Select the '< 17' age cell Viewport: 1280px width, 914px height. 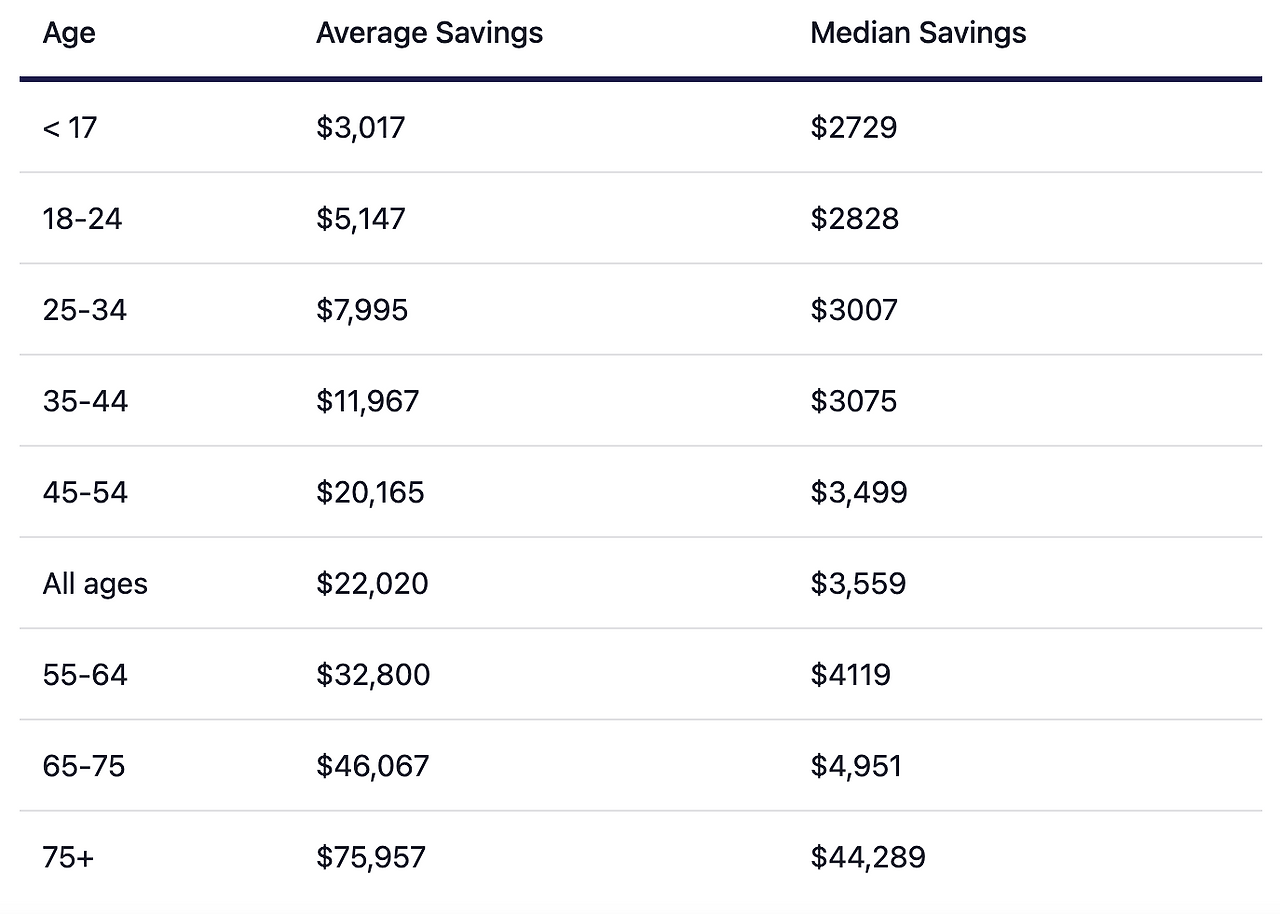[x=70, y=127]
